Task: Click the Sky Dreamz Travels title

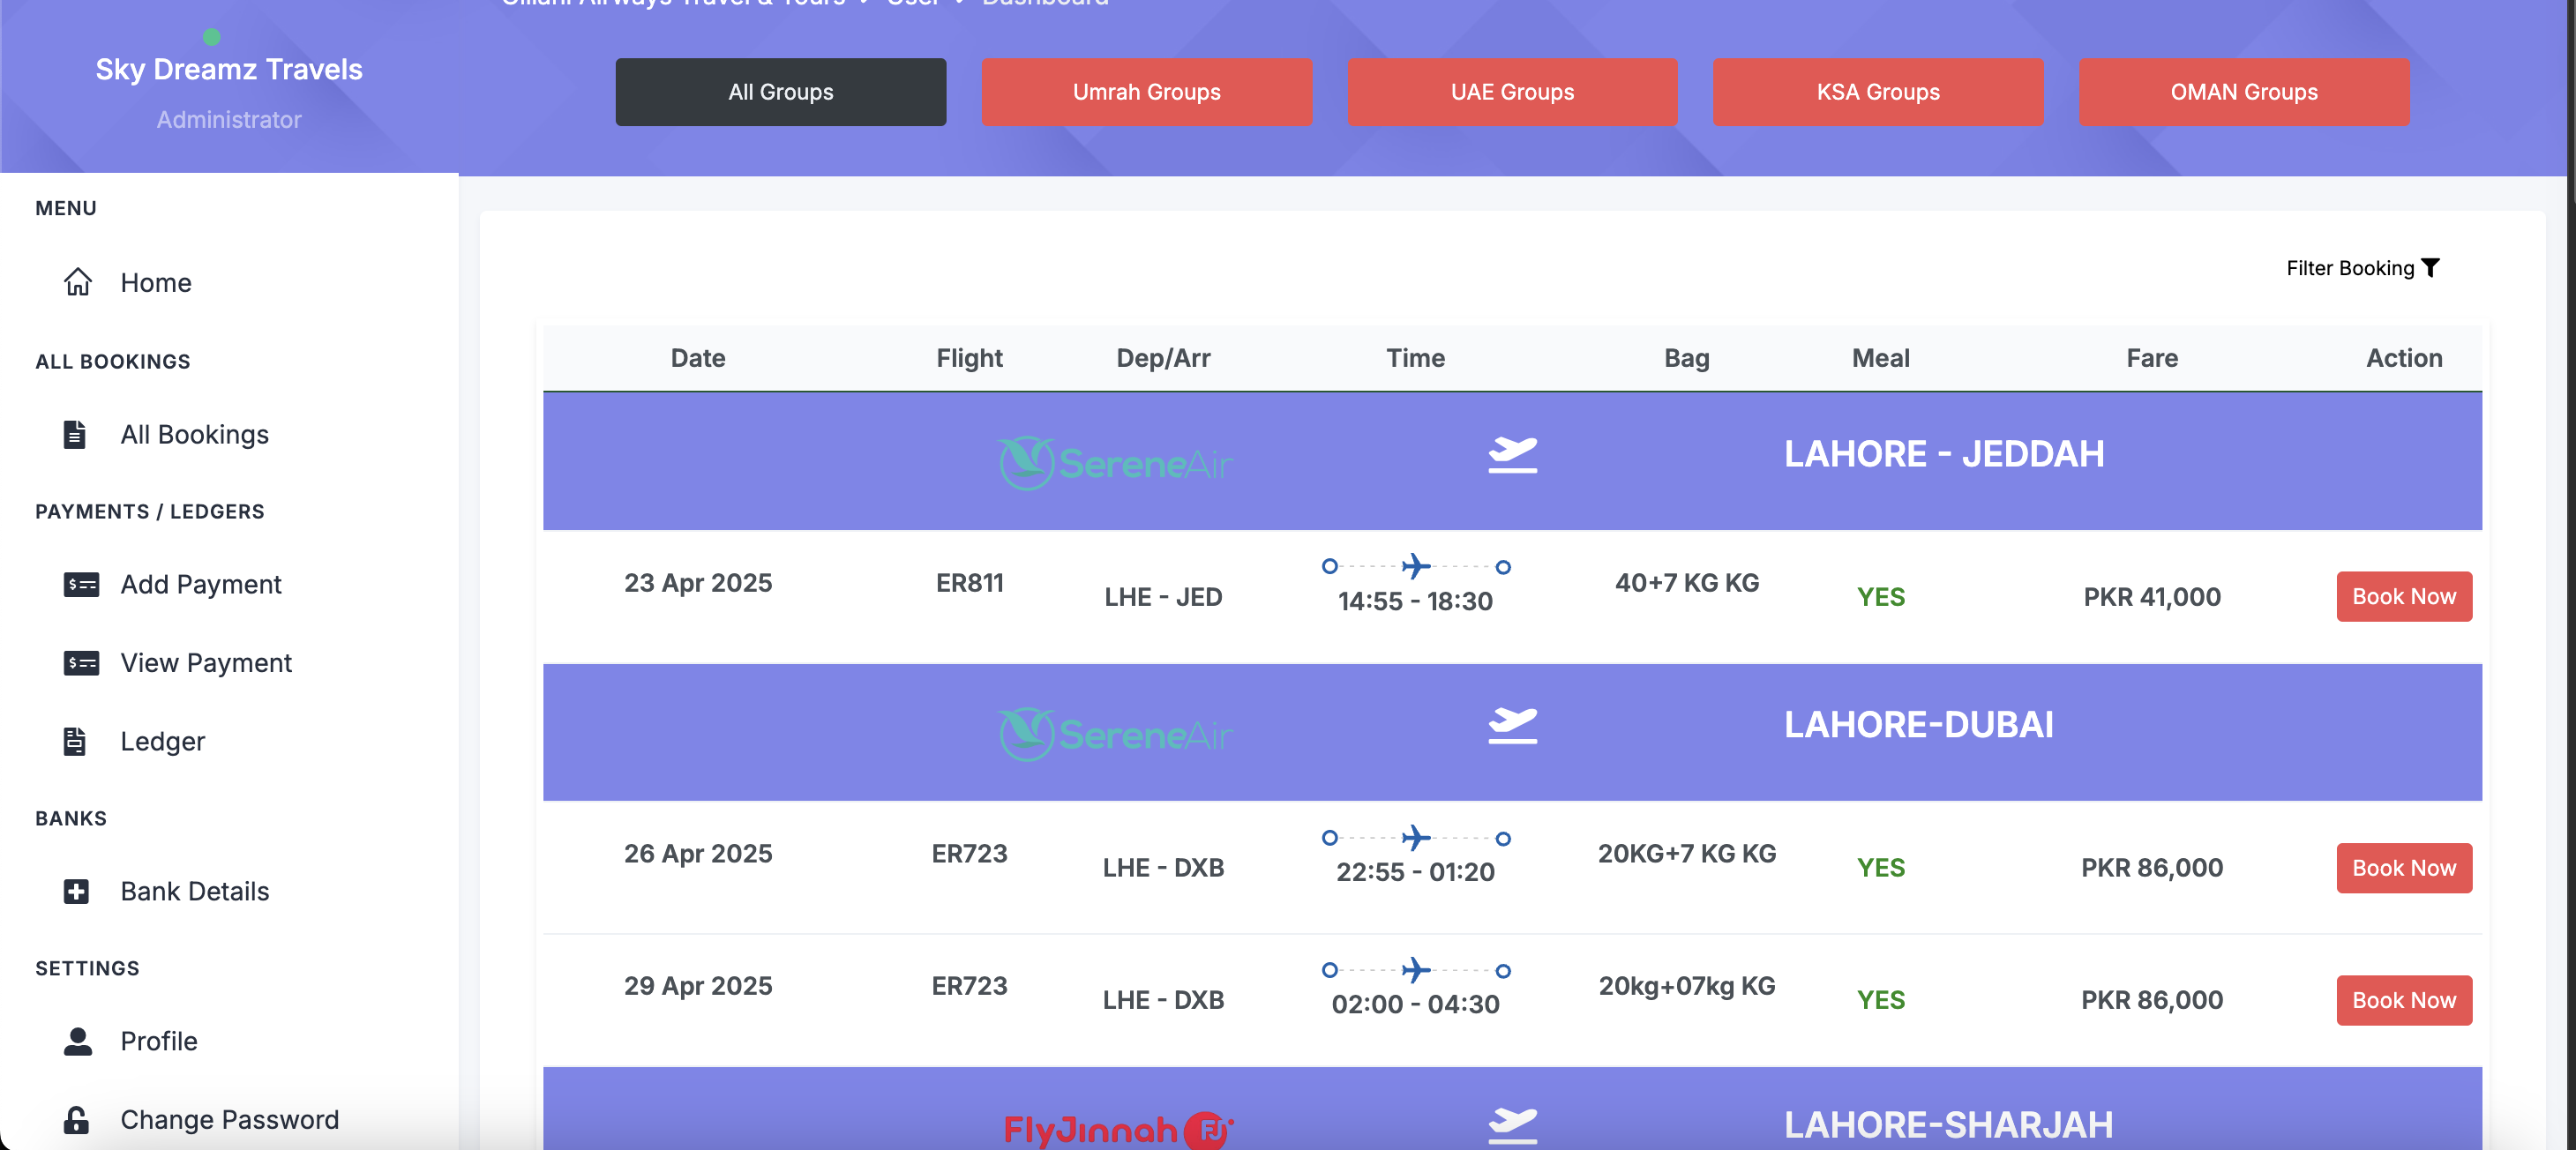Action: tap(229, 69)
